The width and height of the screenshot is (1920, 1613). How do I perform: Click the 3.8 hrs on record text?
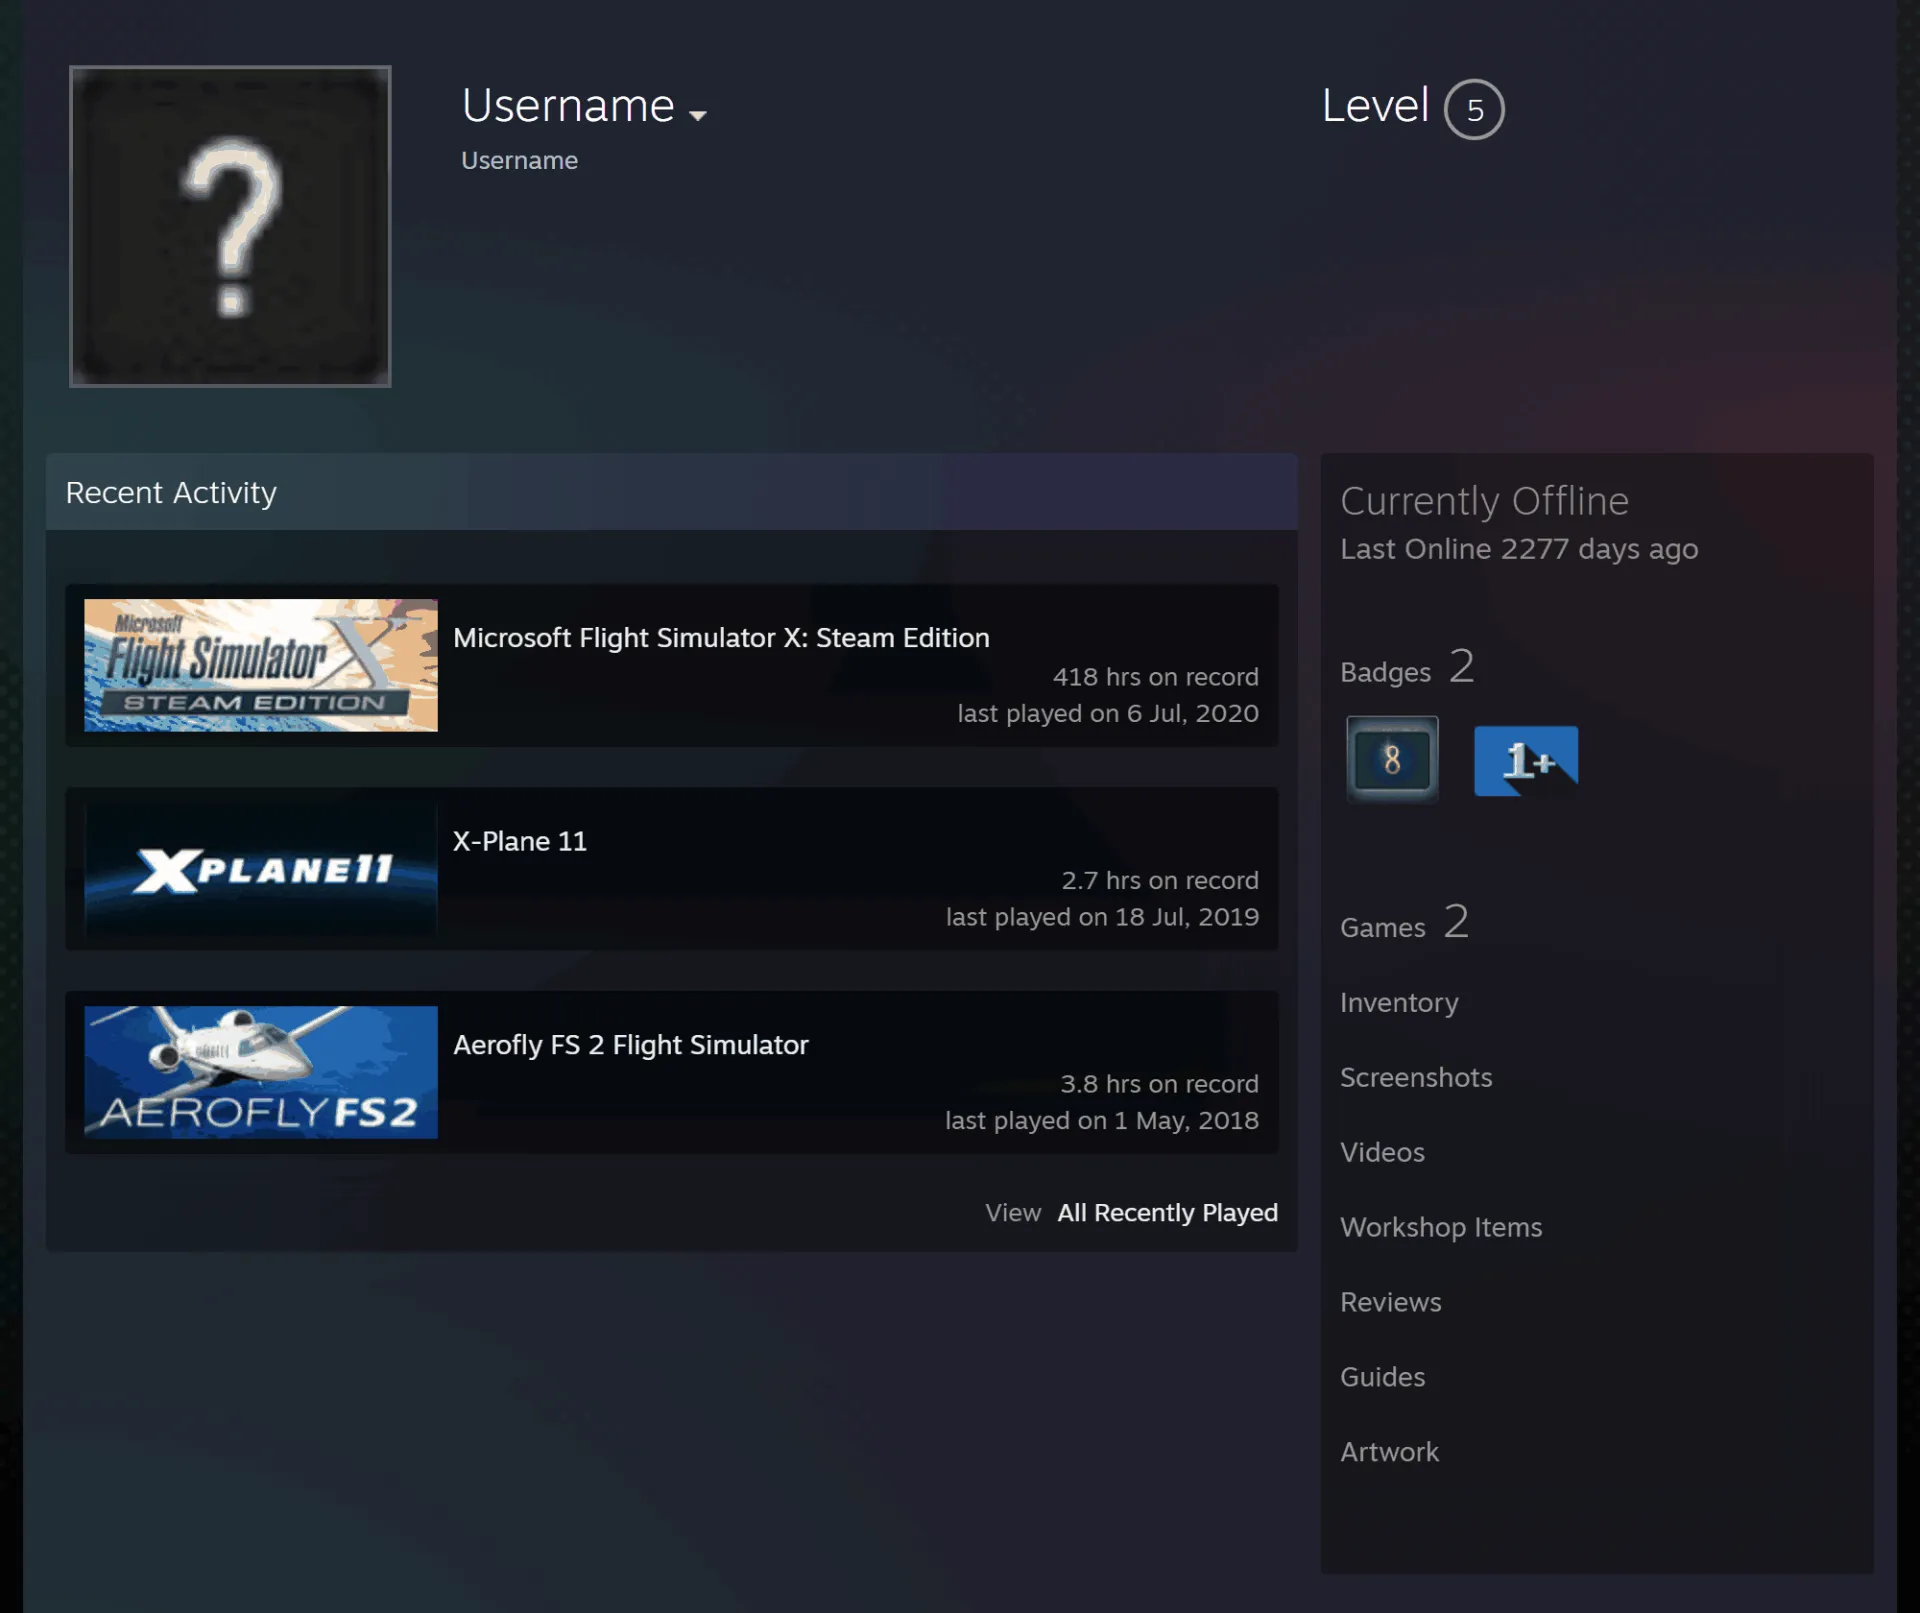pyautogui.click(x=1159, y=1084)
